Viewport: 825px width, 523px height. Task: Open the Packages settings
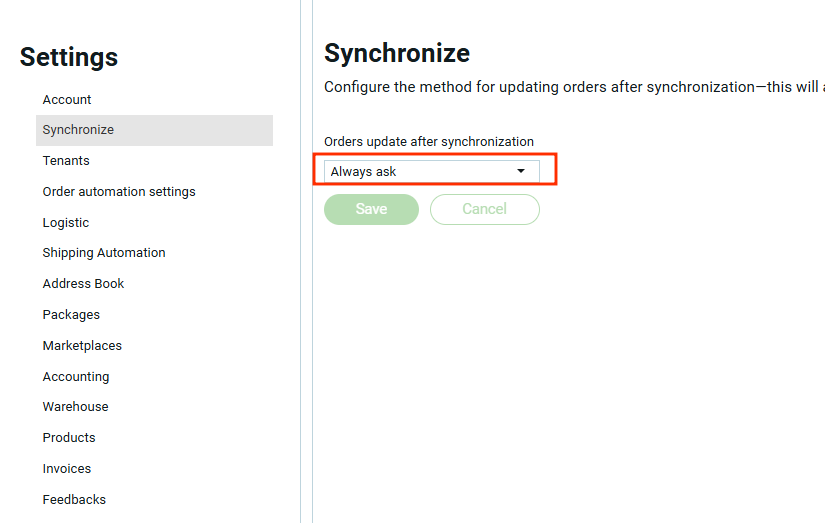pos(71,315)
